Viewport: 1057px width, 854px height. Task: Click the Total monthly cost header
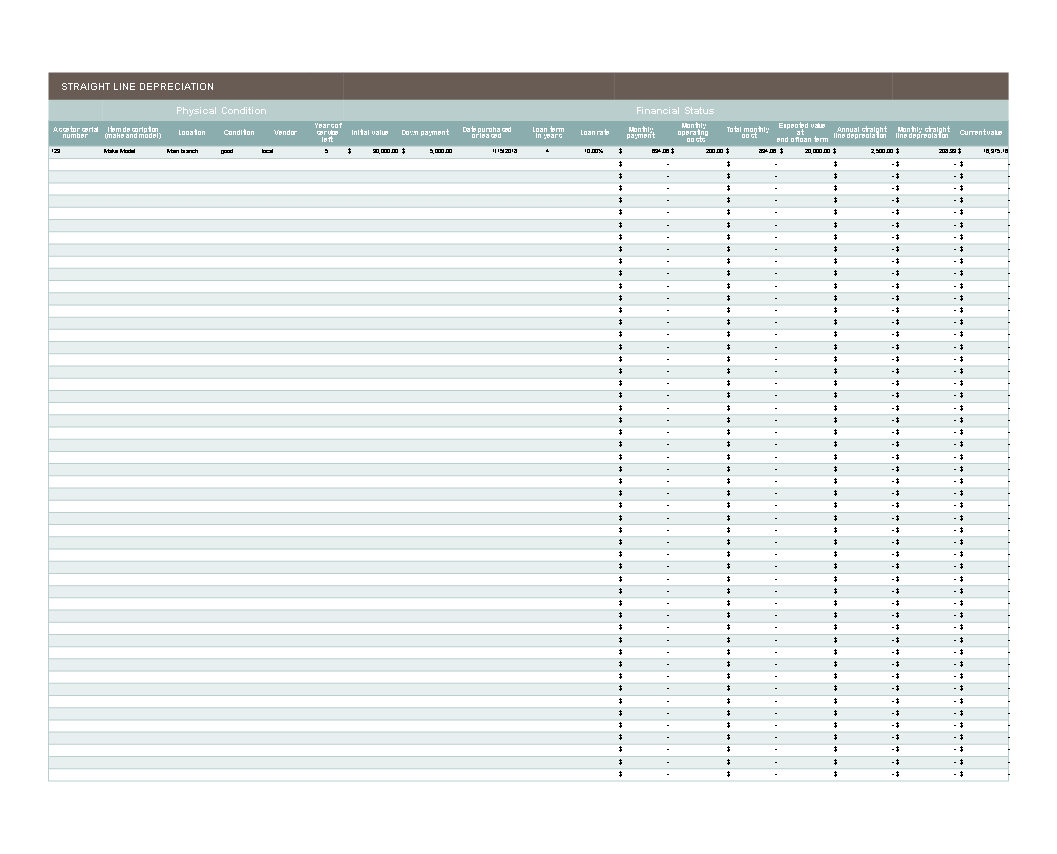(748, 133)
